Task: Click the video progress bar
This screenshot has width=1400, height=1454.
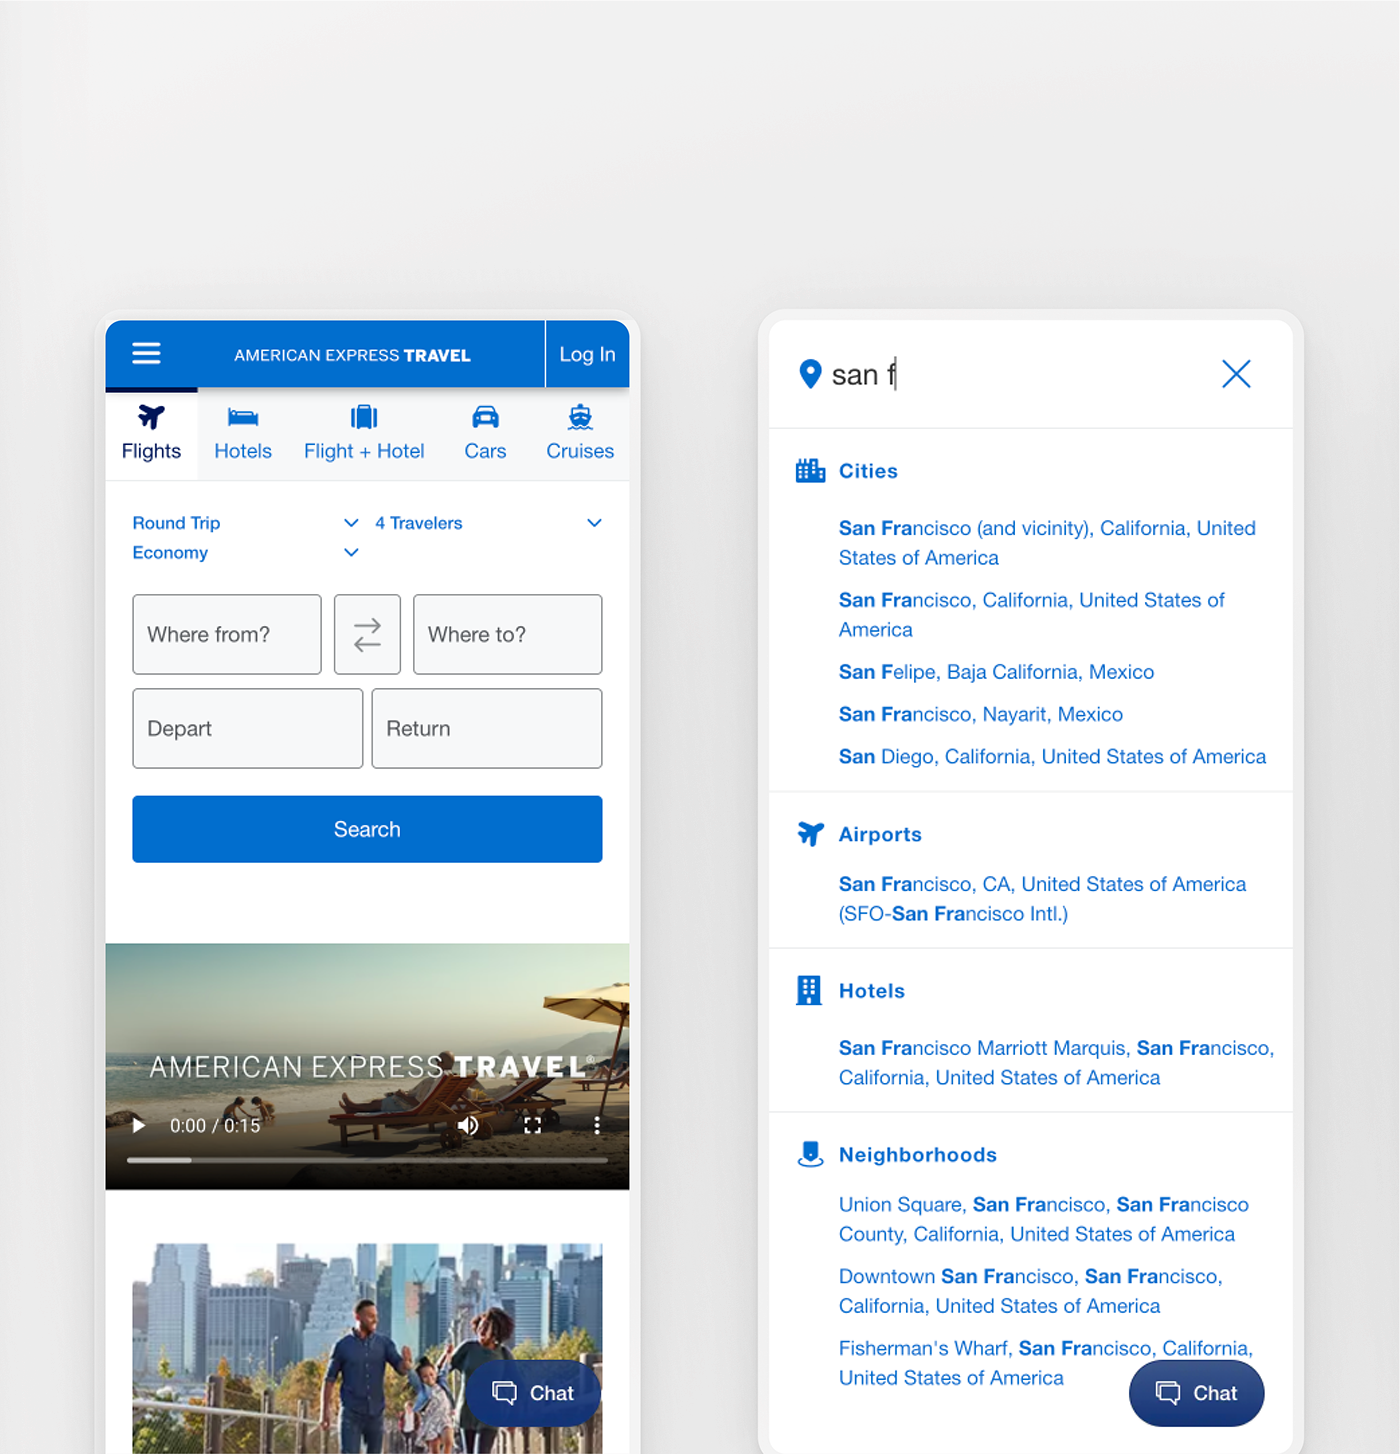Action: pyautogui.click(x=367, y=1160)
